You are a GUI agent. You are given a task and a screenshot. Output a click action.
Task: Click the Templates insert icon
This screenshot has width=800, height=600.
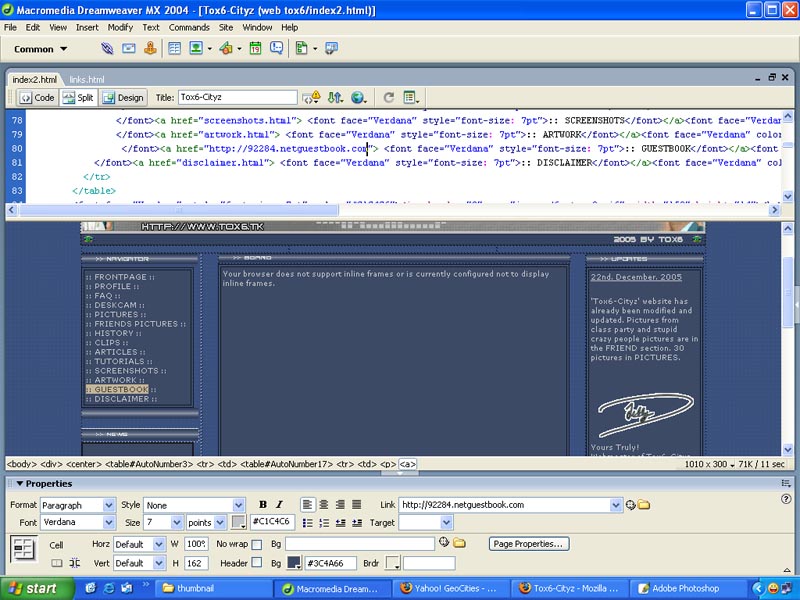(x=302, y=48)
